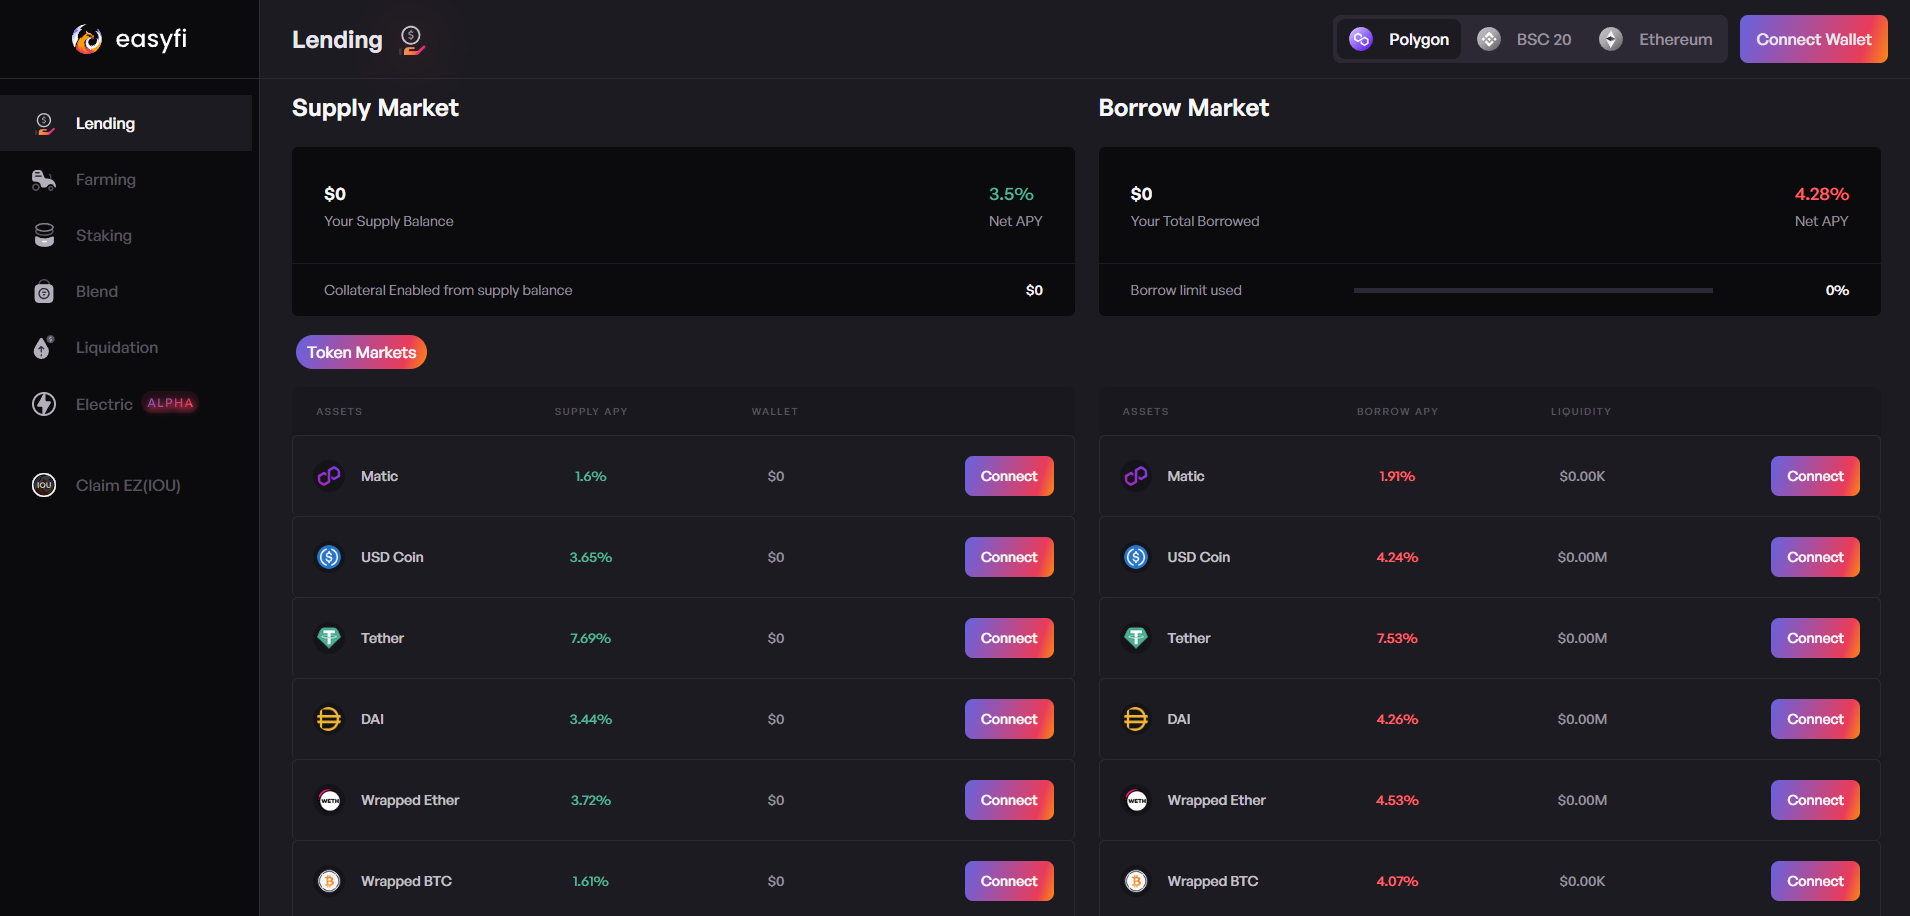Screen dimensions: 1910x916
Task: Click the Claim EZ(IOU) circle icon
Action: click(x=44, y=485)
